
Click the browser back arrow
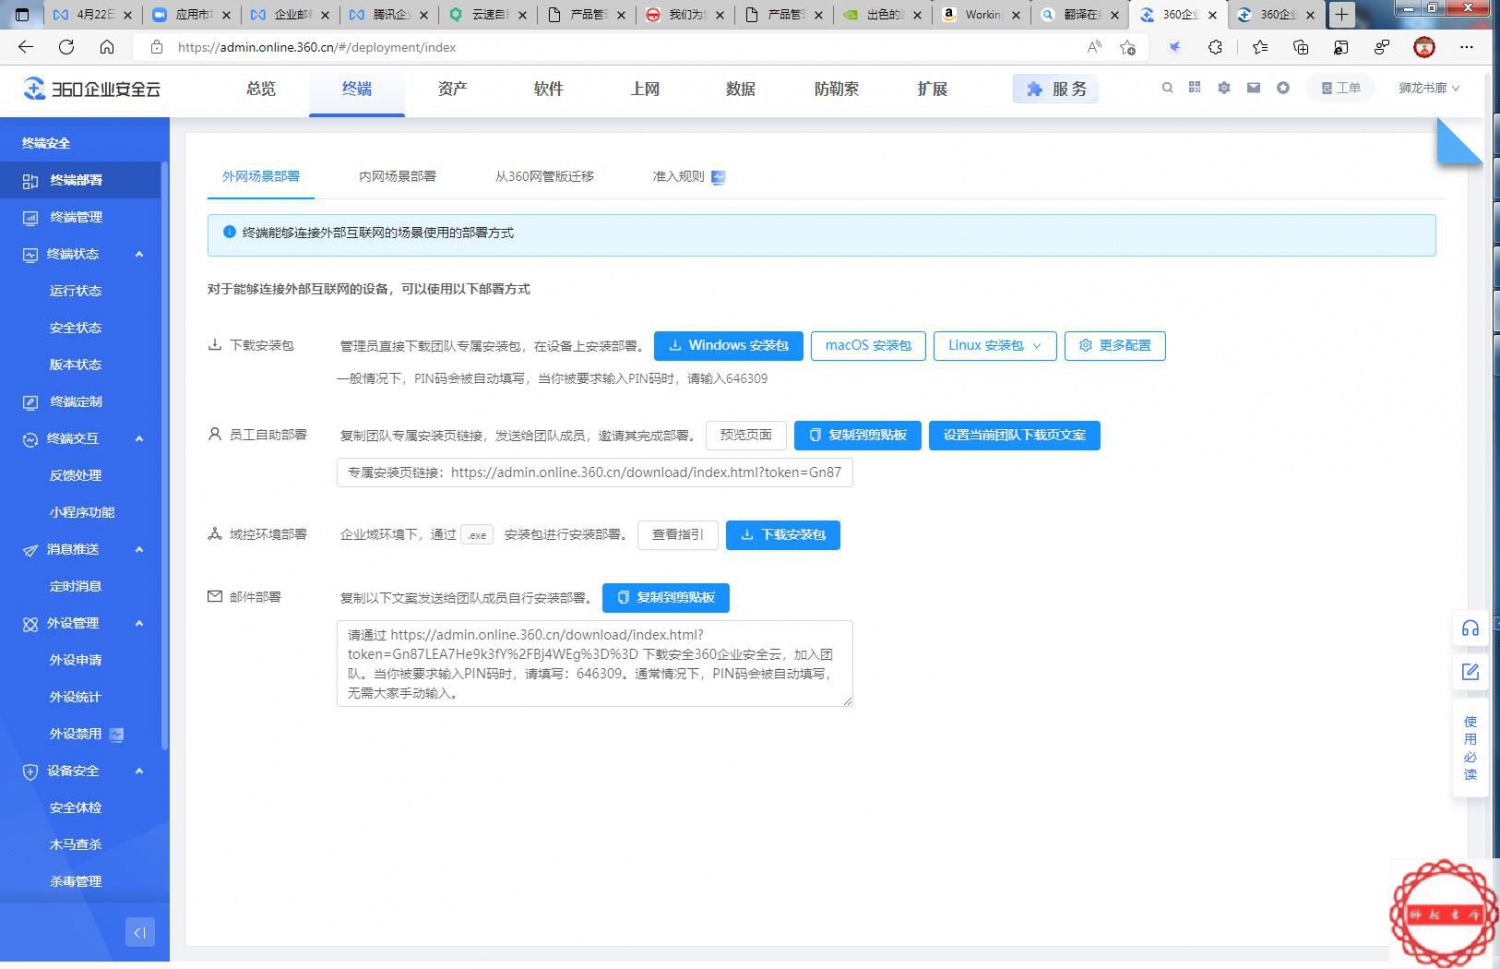pos(26,47)
